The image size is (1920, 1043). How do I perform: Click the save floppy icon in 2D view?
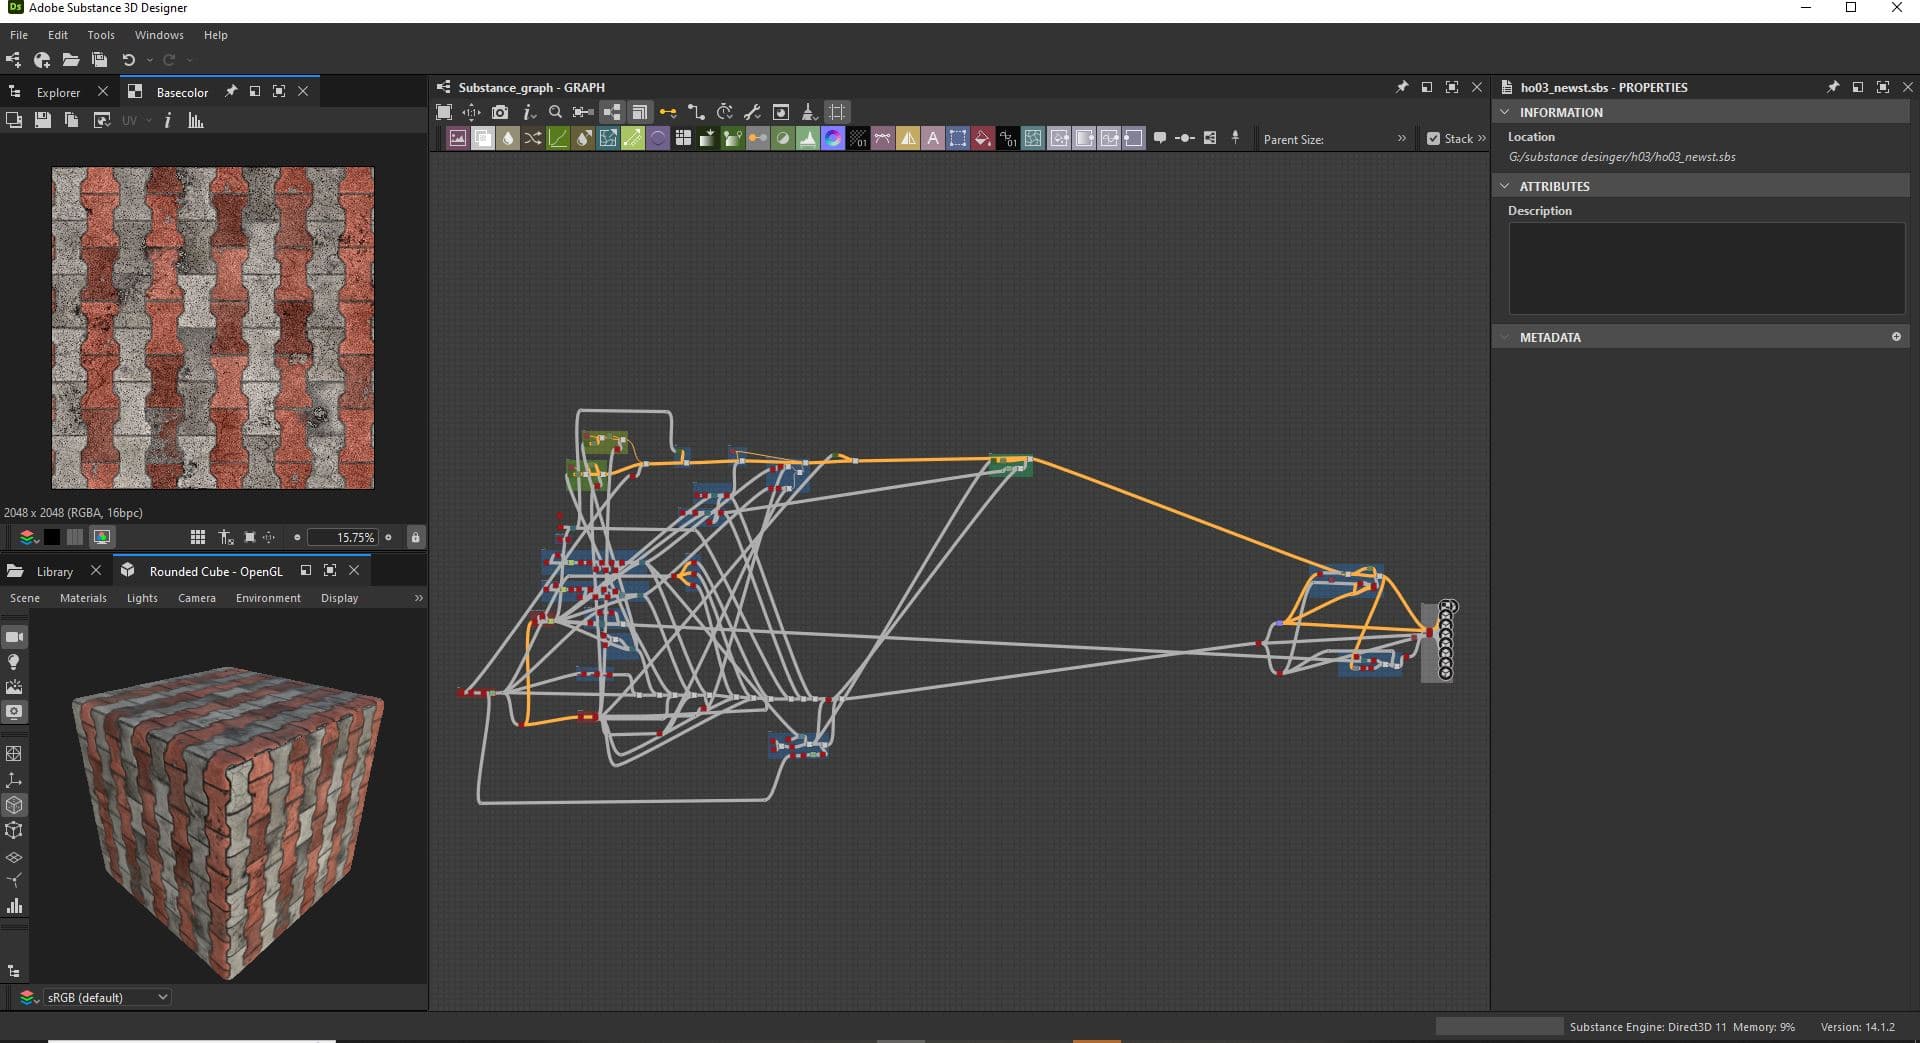[42, 121]
